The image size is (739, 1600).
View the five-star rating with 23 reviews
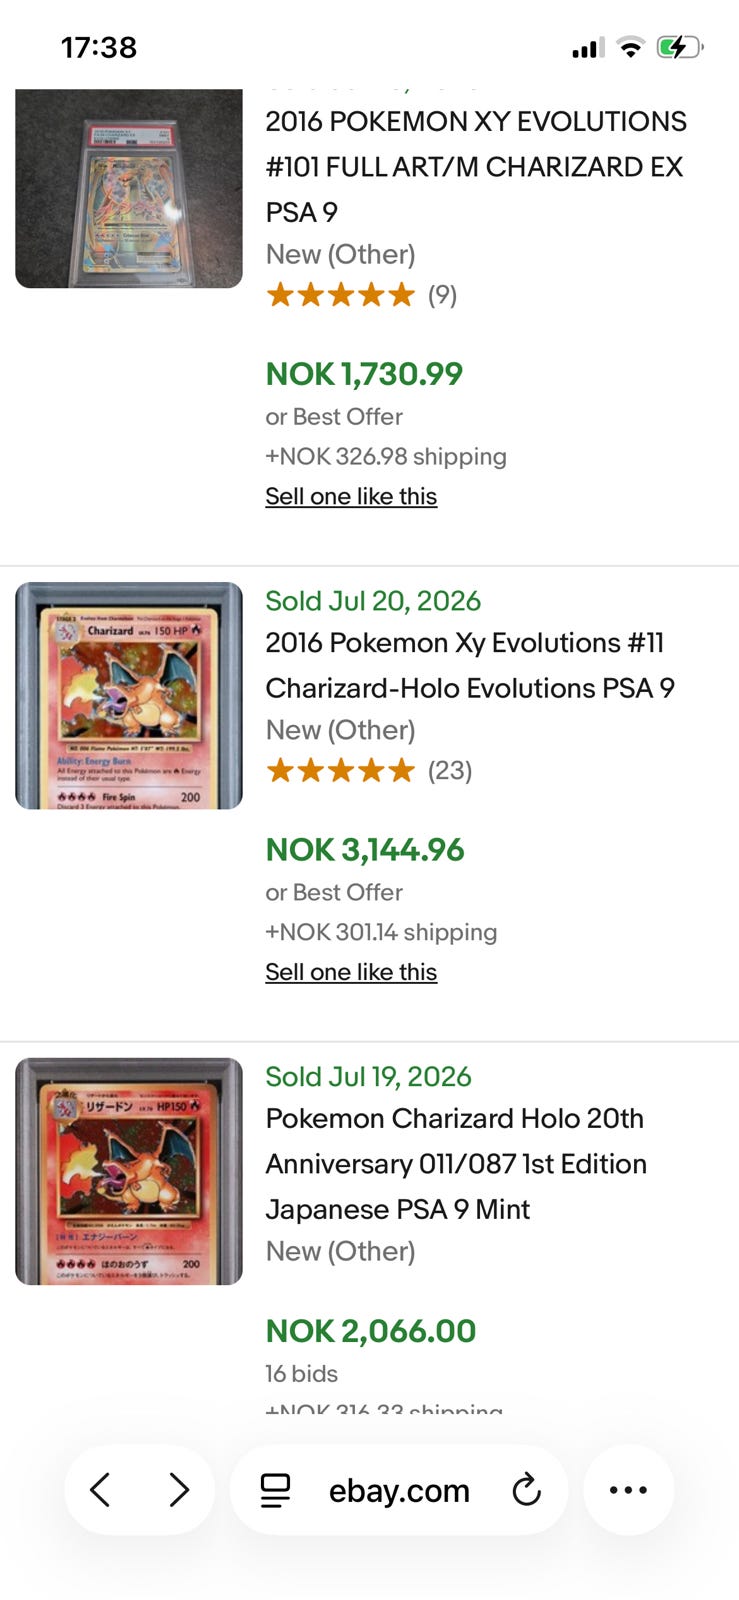pos(368,771)
